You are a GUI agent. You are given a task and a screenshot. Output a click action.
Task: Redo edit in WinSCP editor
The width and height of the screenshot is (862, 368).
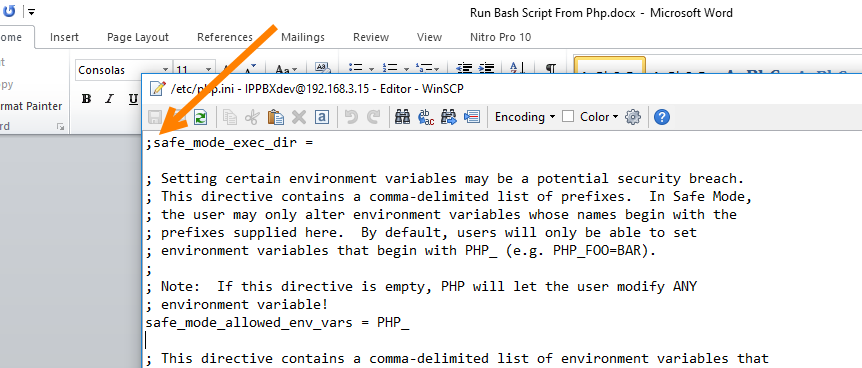click(374, 117)
